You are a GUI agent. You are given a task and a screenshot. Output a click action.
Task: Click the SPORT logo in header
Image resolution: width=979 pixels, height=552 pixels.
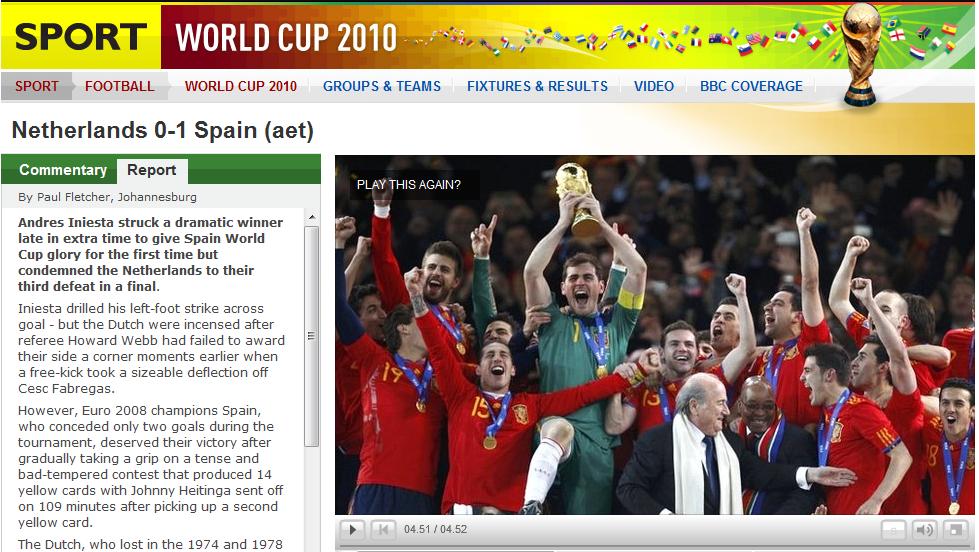81,36
